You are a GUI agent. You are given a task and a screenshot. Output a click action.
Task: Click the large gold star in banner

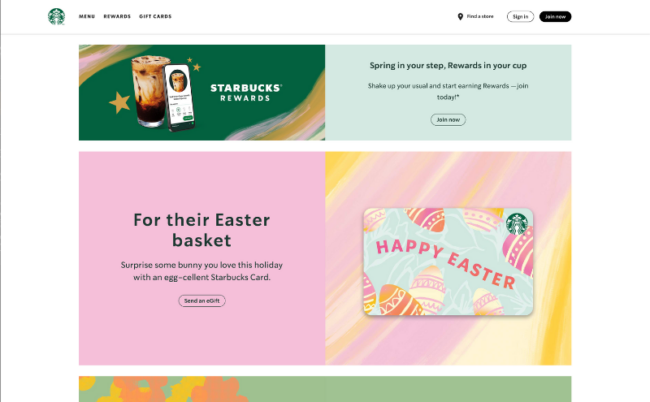point(120,102)
